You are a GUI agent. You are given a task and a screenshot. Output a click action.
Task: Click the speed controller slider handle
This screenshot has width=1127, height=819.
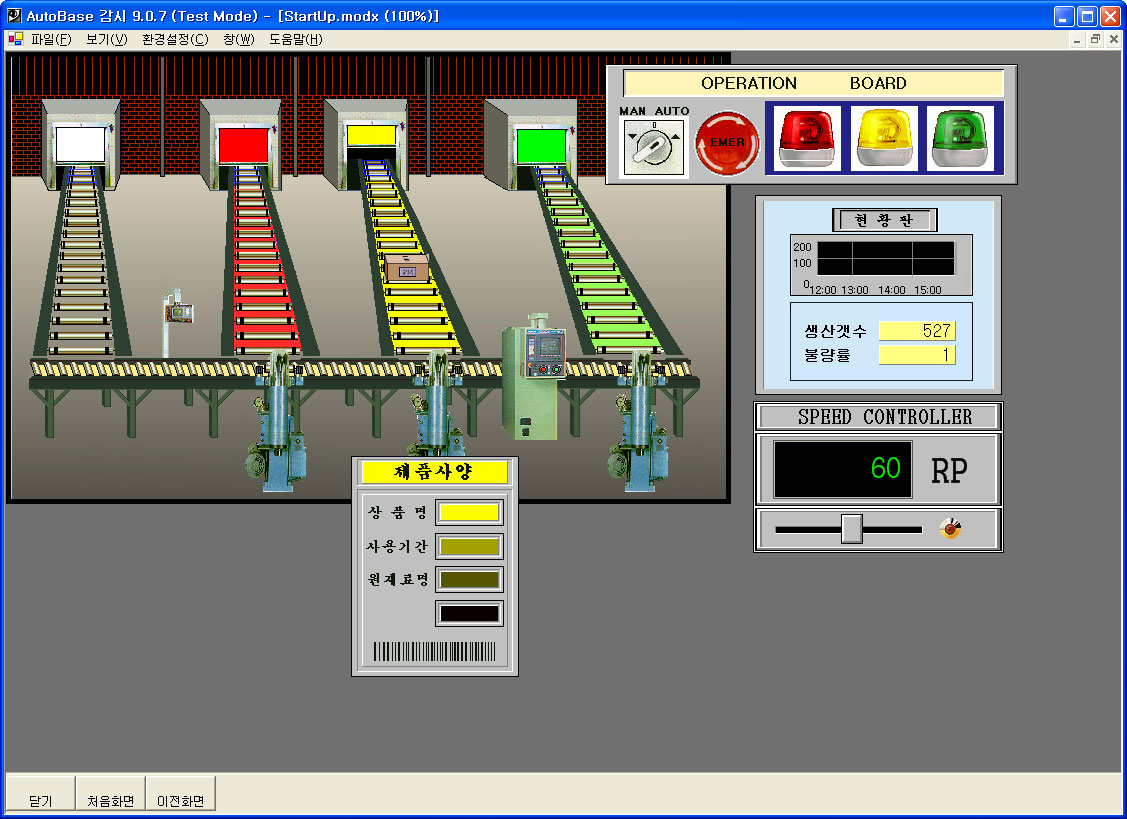pyautogui.click(x=851, y=529)
